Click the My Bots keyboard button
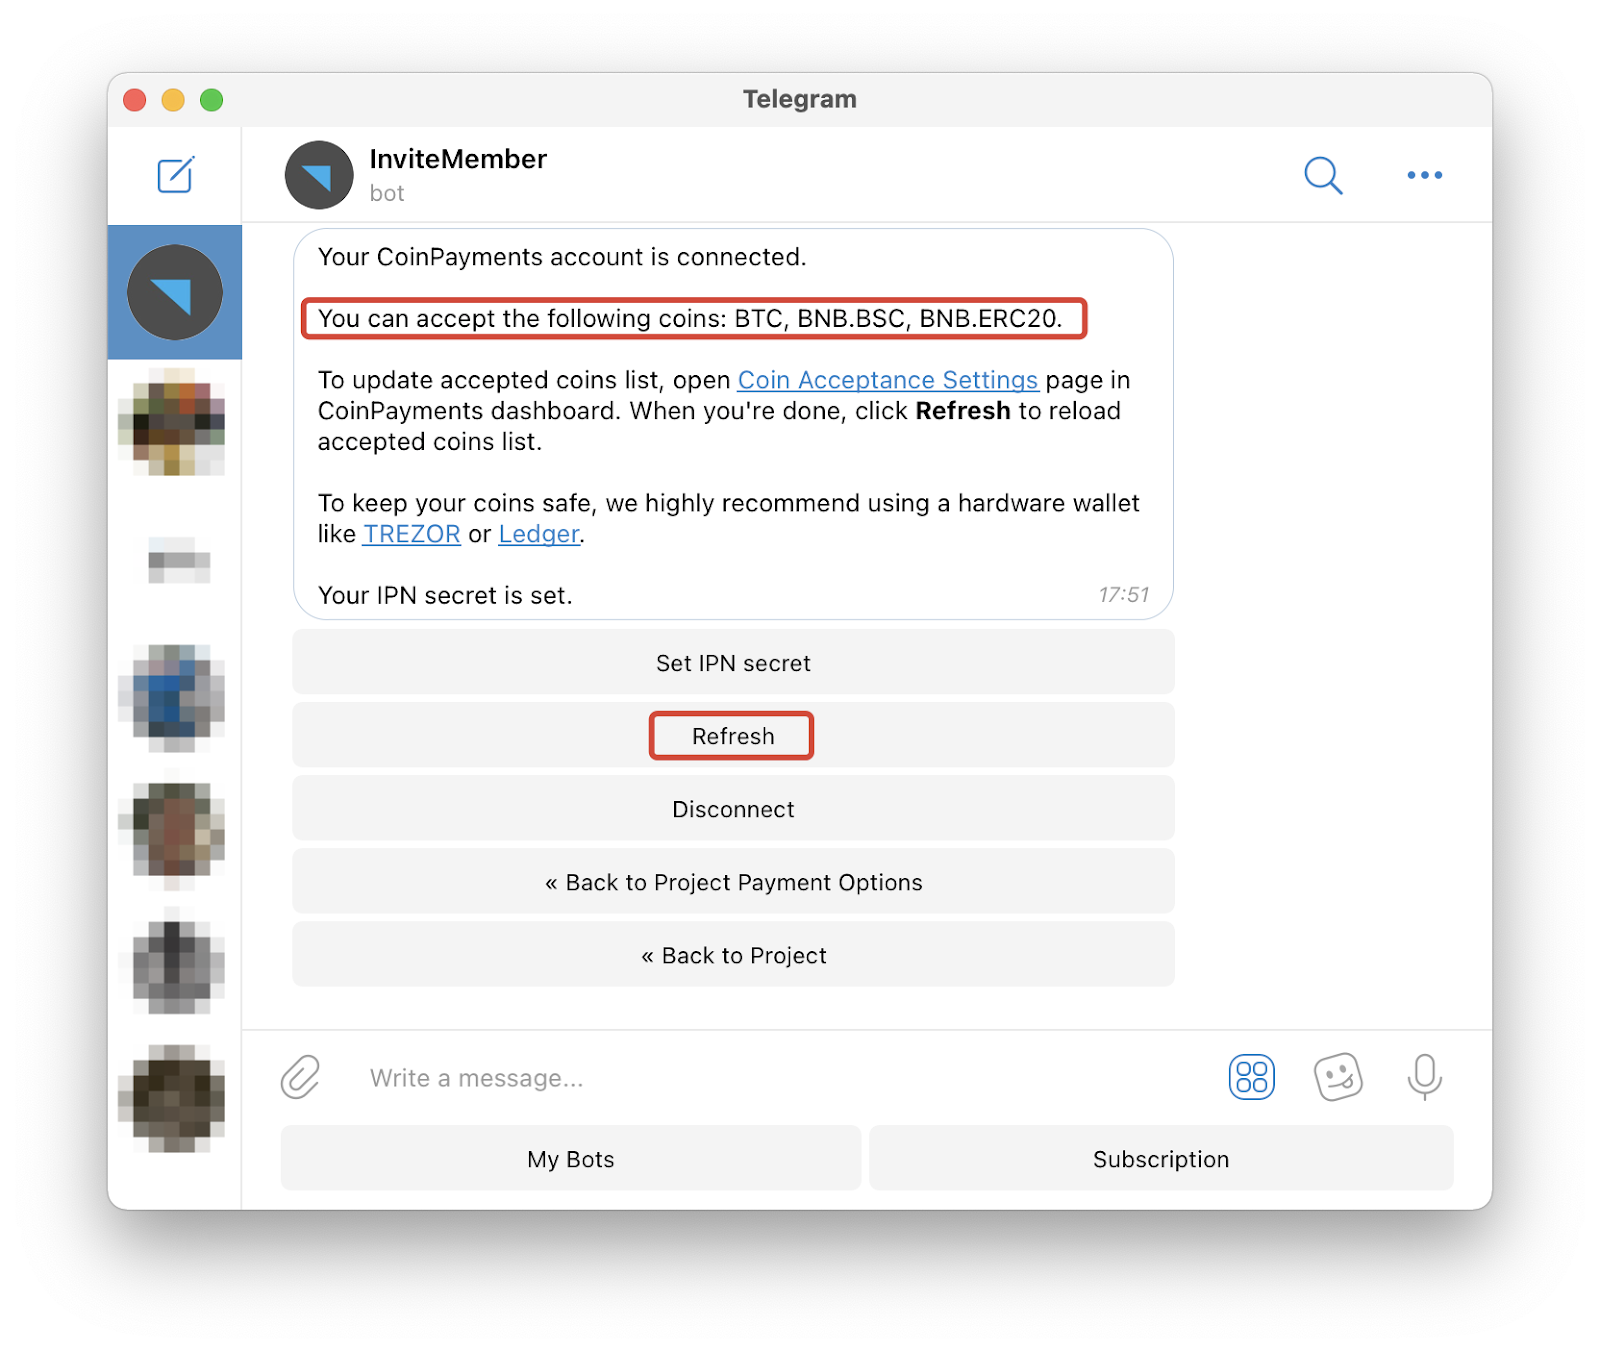 click(570, 1158)
